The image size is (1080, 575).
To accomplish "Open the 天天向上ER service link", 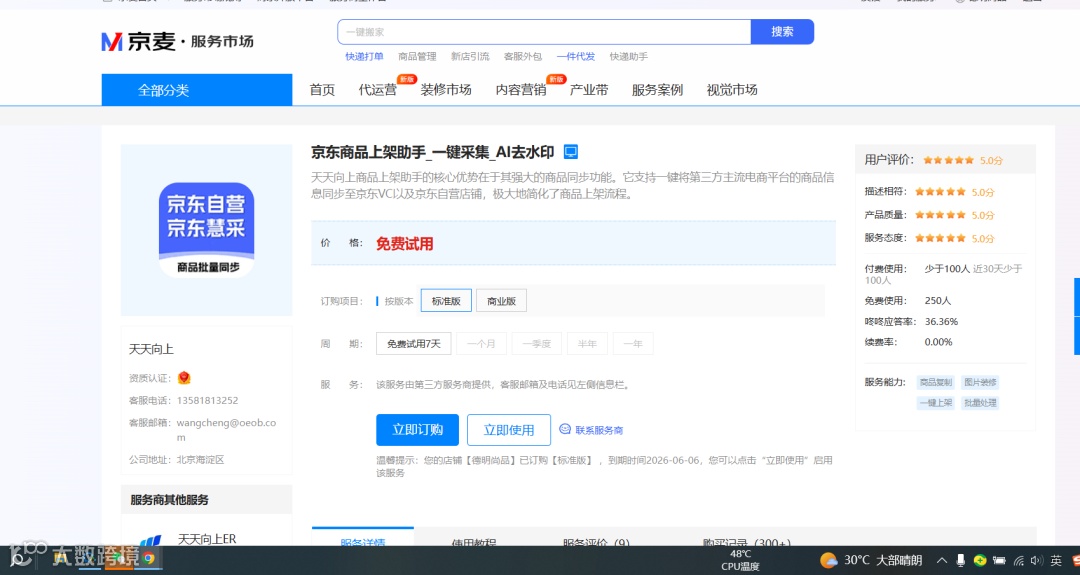I will [207, 539].
